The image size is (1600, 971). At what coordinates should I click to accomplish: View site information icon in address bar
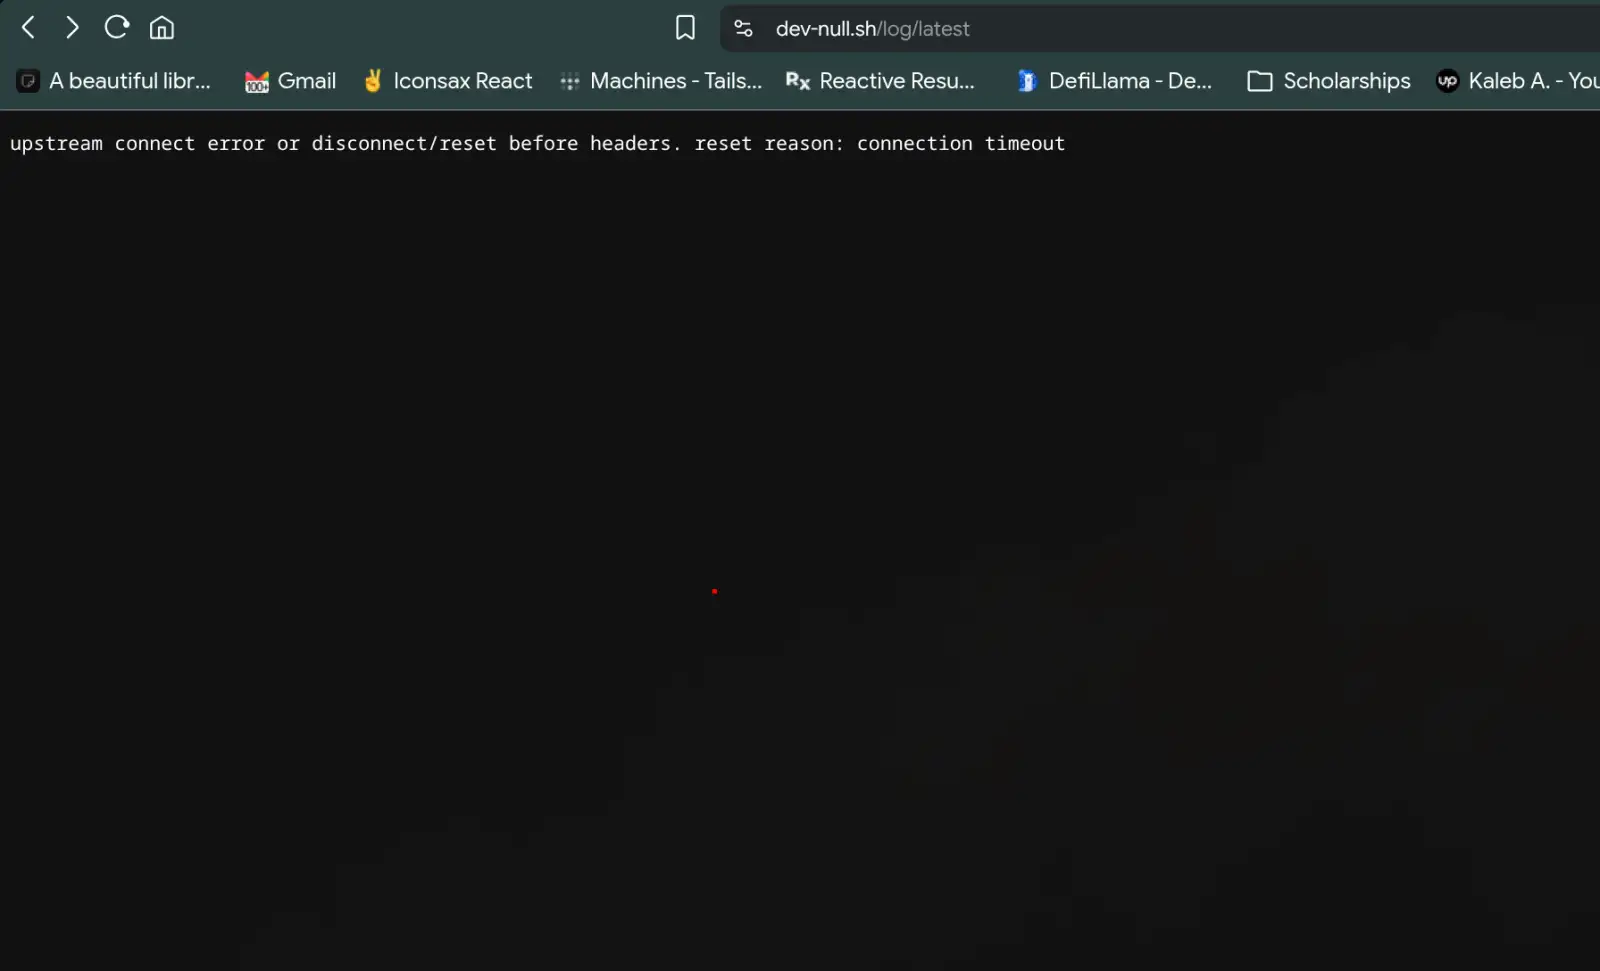click(x=743, y=29)
